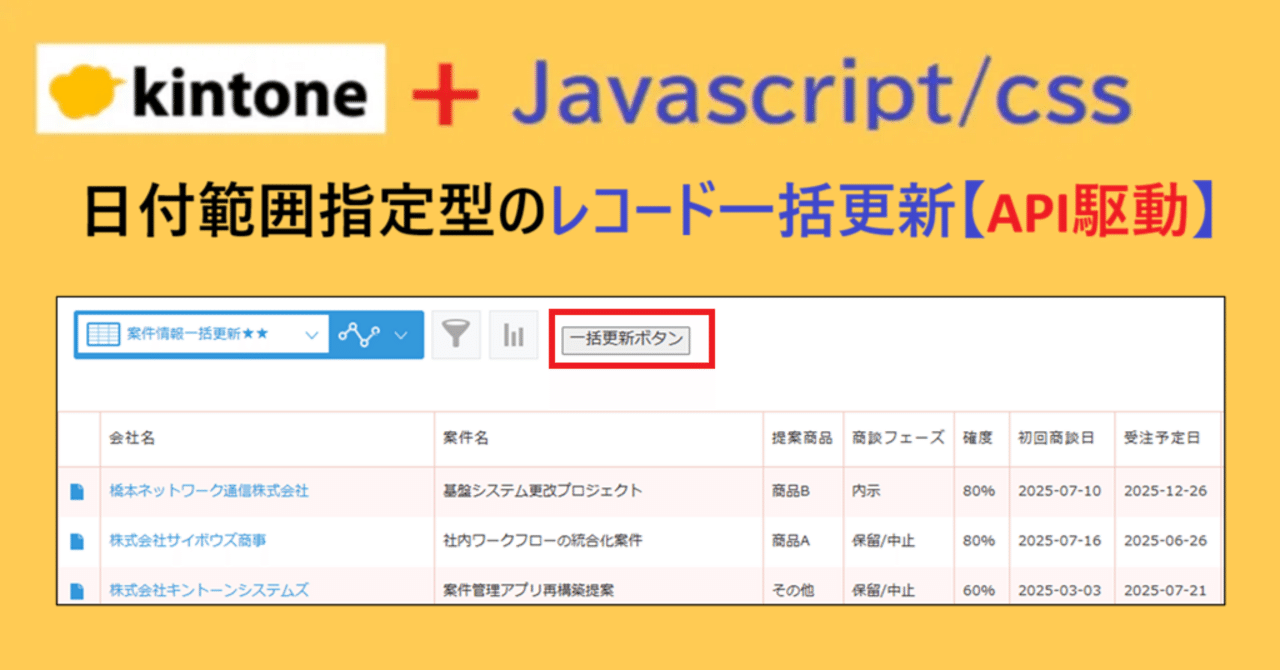
Task: Click the list view table icon
Action: 101,335
